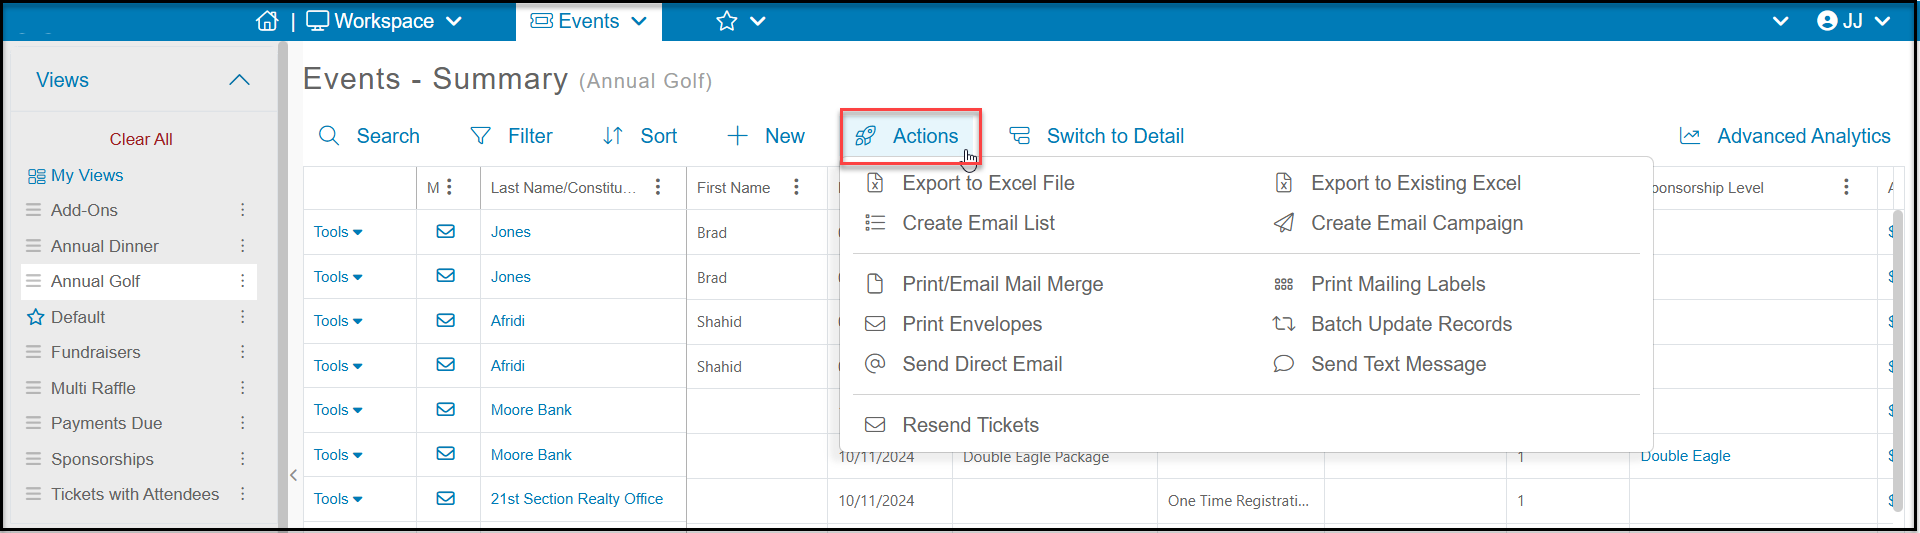Open the 21st Section Realty Office link

coord(577,499)
